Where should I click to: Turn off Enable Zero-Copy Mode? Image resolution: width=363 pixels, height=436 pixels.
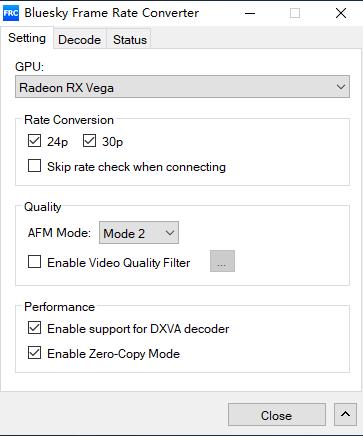[34, 353]
